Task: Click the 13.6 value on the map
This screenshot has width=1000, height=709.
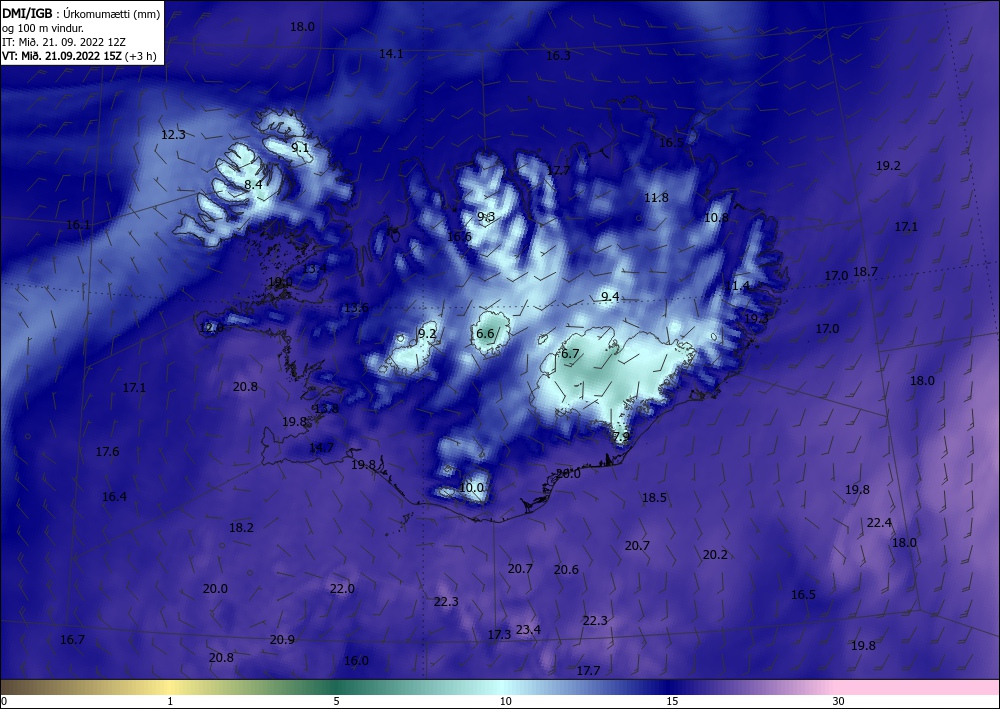Action: [x=357, y=308]
